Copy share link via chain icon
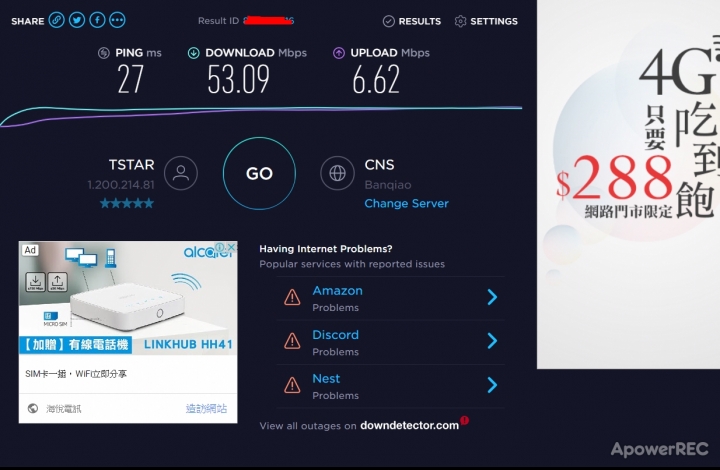Screen dimensions: 720x470 click(x=56, y=20)
